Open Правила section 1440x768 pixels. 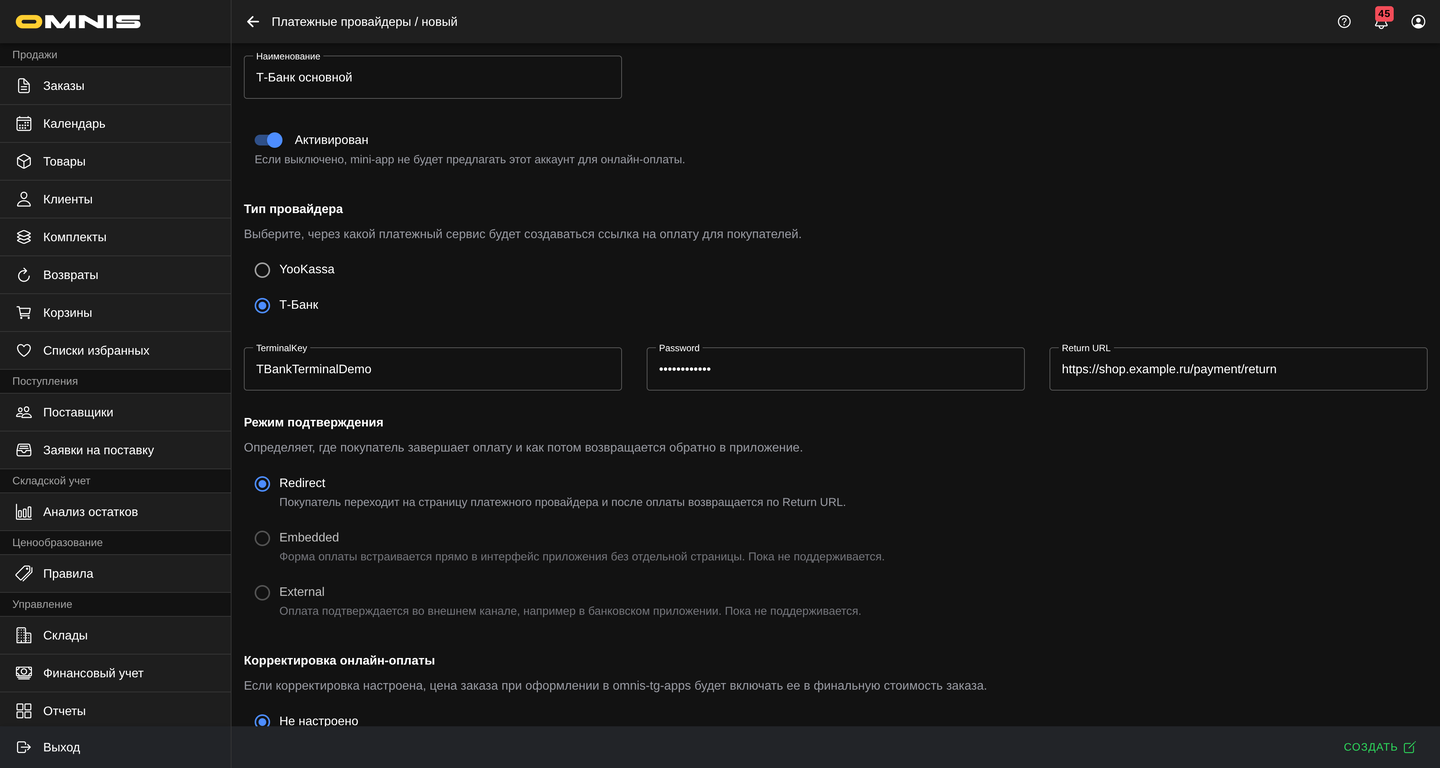tap(115, 574)
